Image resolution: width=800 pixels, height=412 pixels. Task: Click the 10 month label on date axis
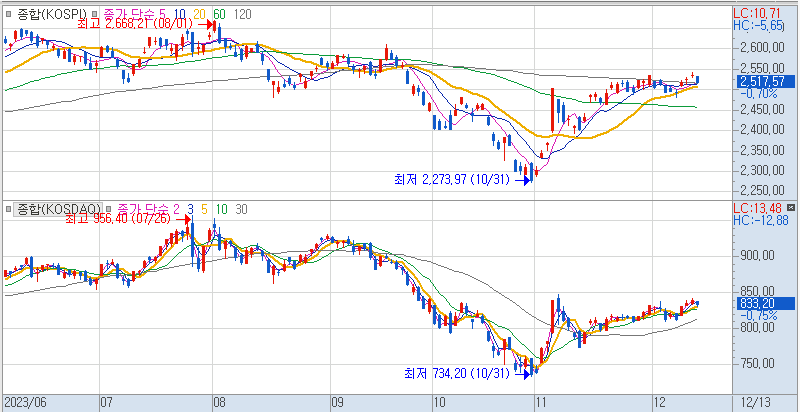coord(438,403)
